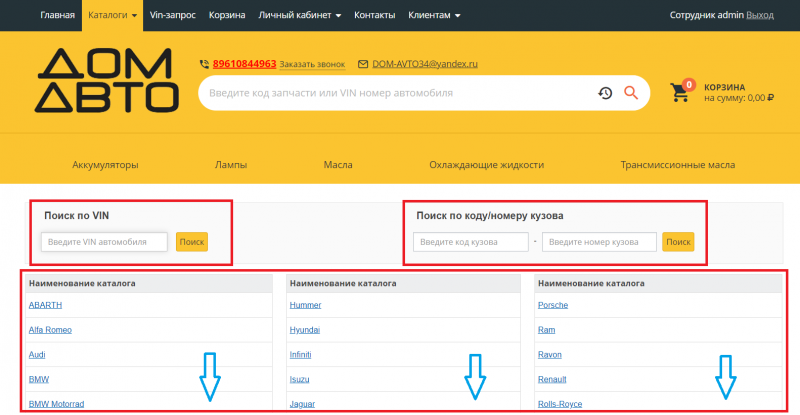The width and height of the screenshot is (800, 415).
Task: Select the Аккумуляторы category
Action: (x=105, y=165)
